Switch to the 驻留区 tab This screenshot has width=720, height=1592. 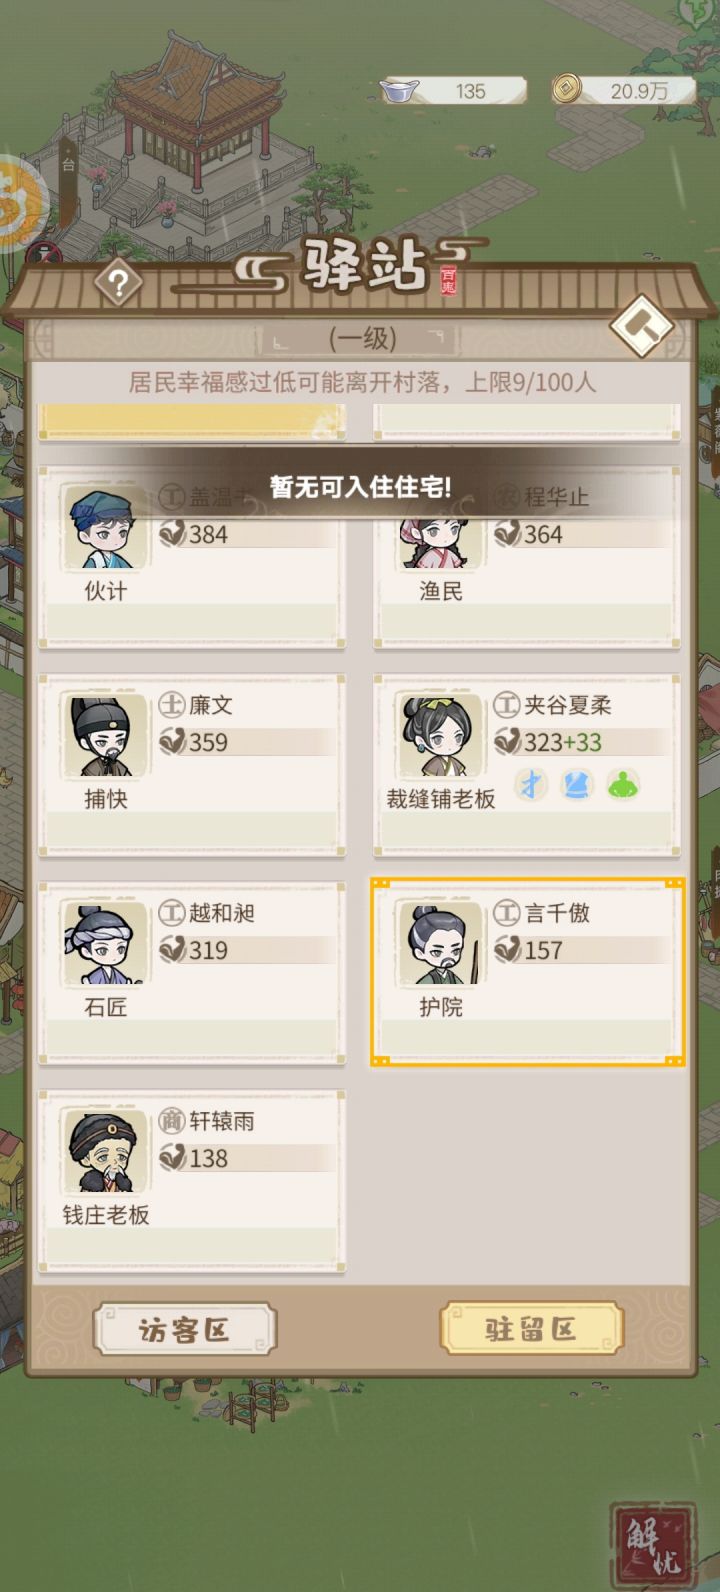click(x=531, y=1329)
